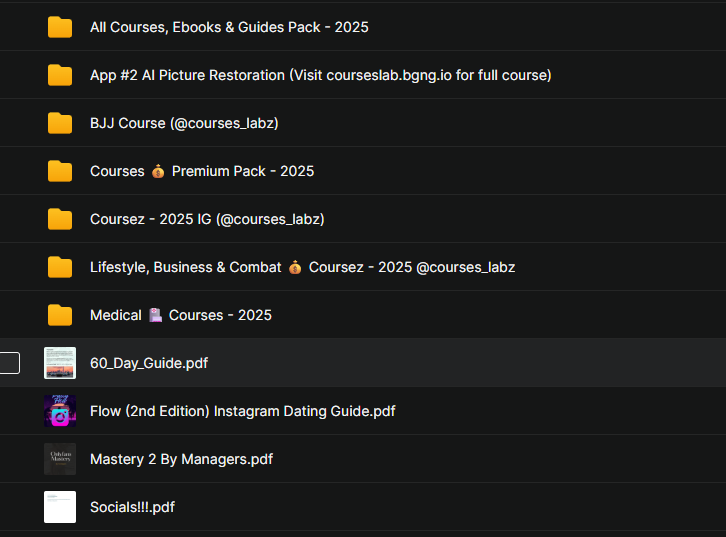Screen dimensions: 726x537
Task: Click the Socials!!!.pdf thumbnail
Action: (x=60, y=507)
